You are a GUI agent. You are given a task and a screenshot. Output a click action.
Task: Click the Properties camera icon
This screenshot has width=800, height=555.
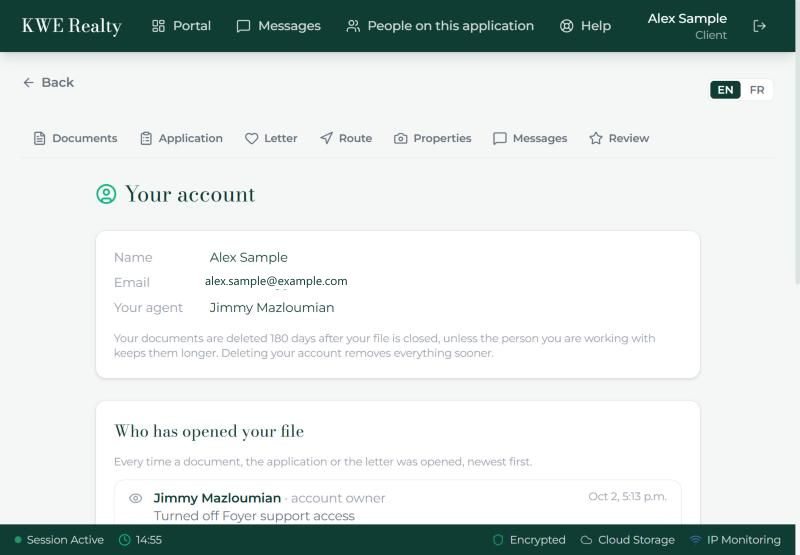(x=401, y=138)
